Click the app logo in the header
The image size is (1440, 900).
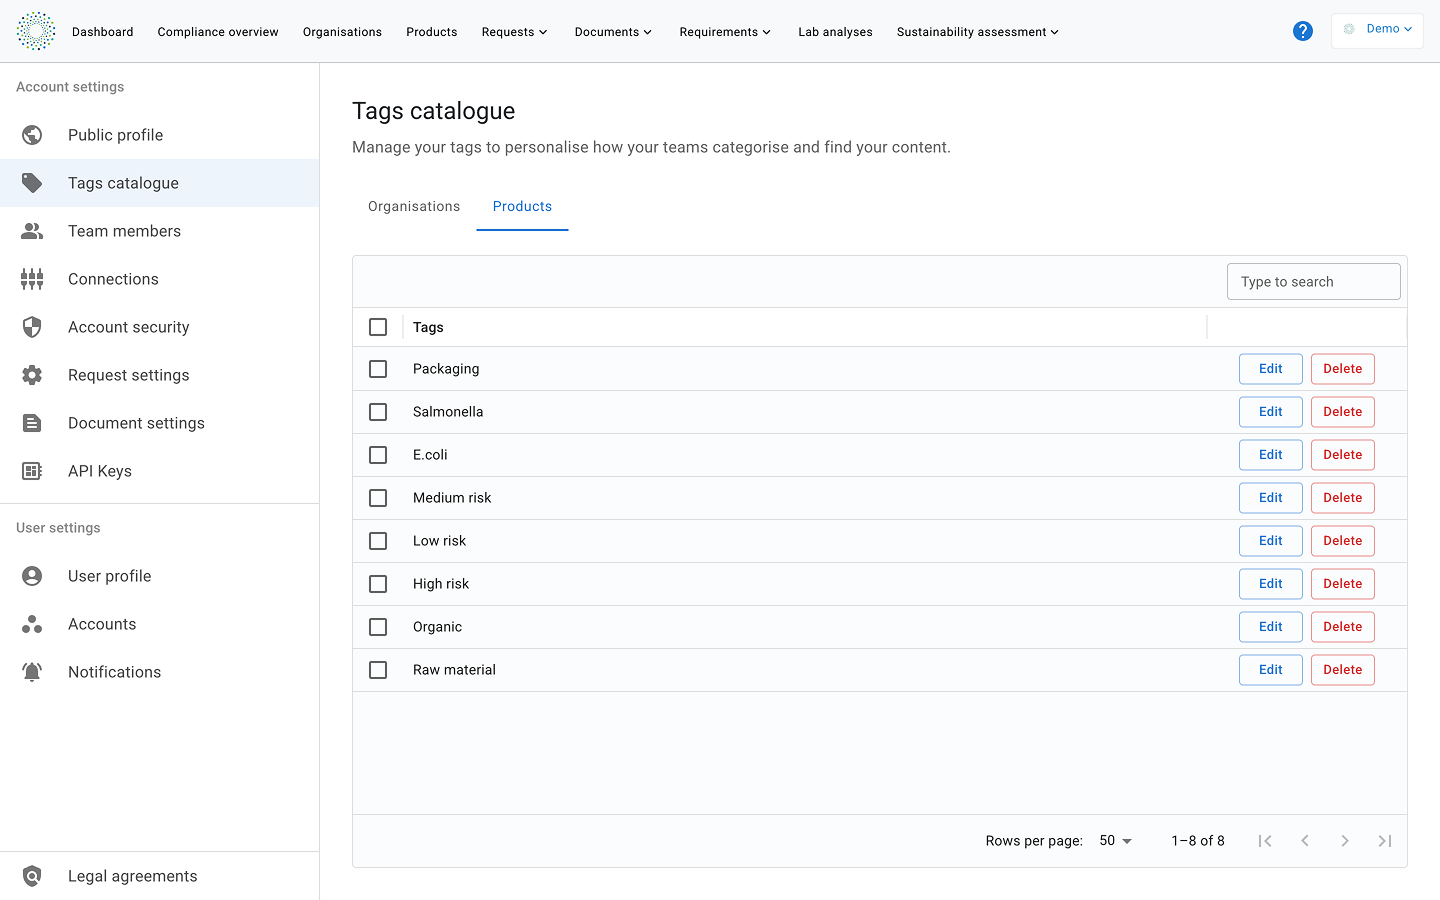pyautogui.click(x=36, y=31)
